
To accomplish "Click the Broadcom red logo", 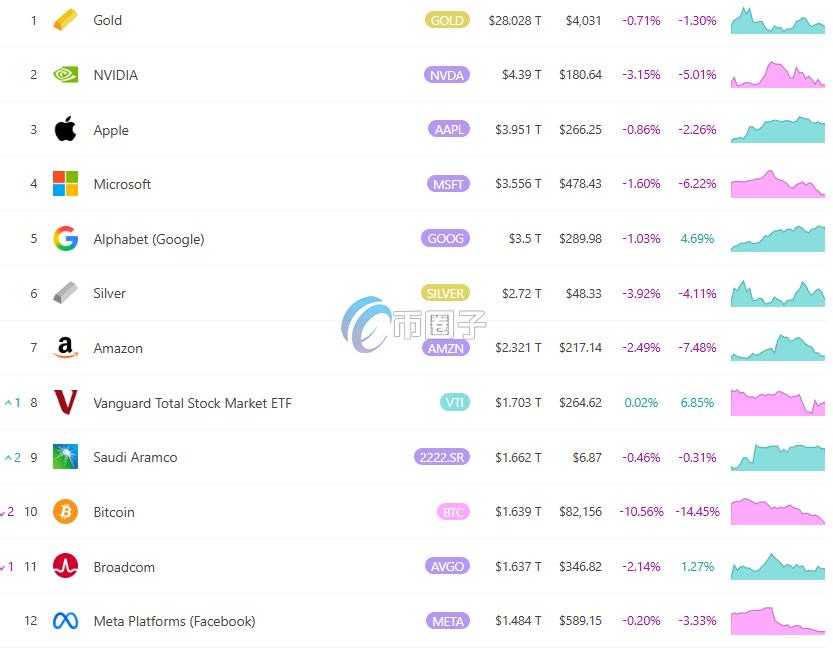I will click(65, 567).
